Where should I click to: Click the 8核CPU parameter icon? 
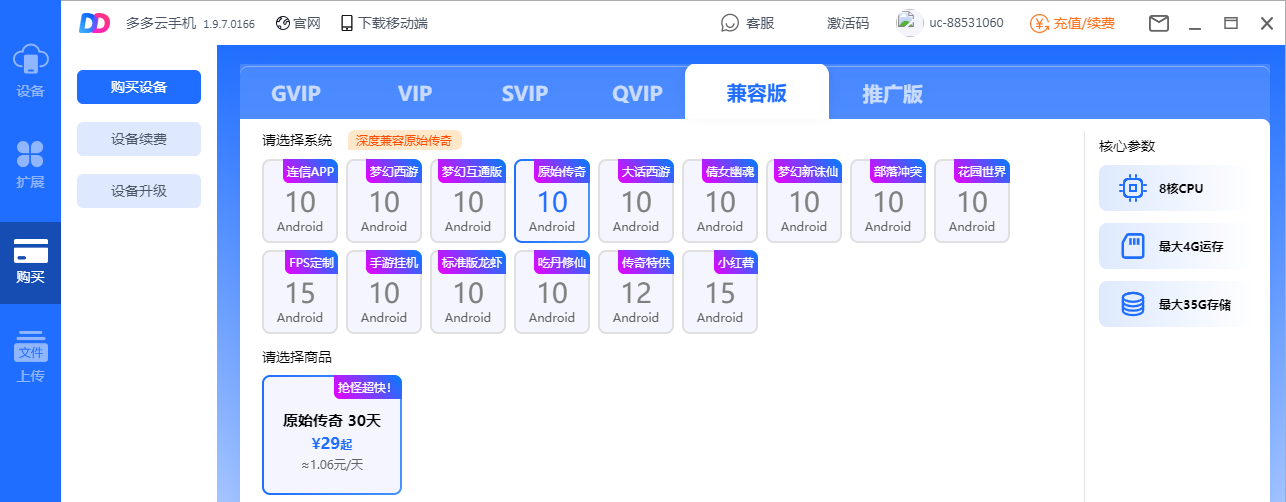point(1133,188)
